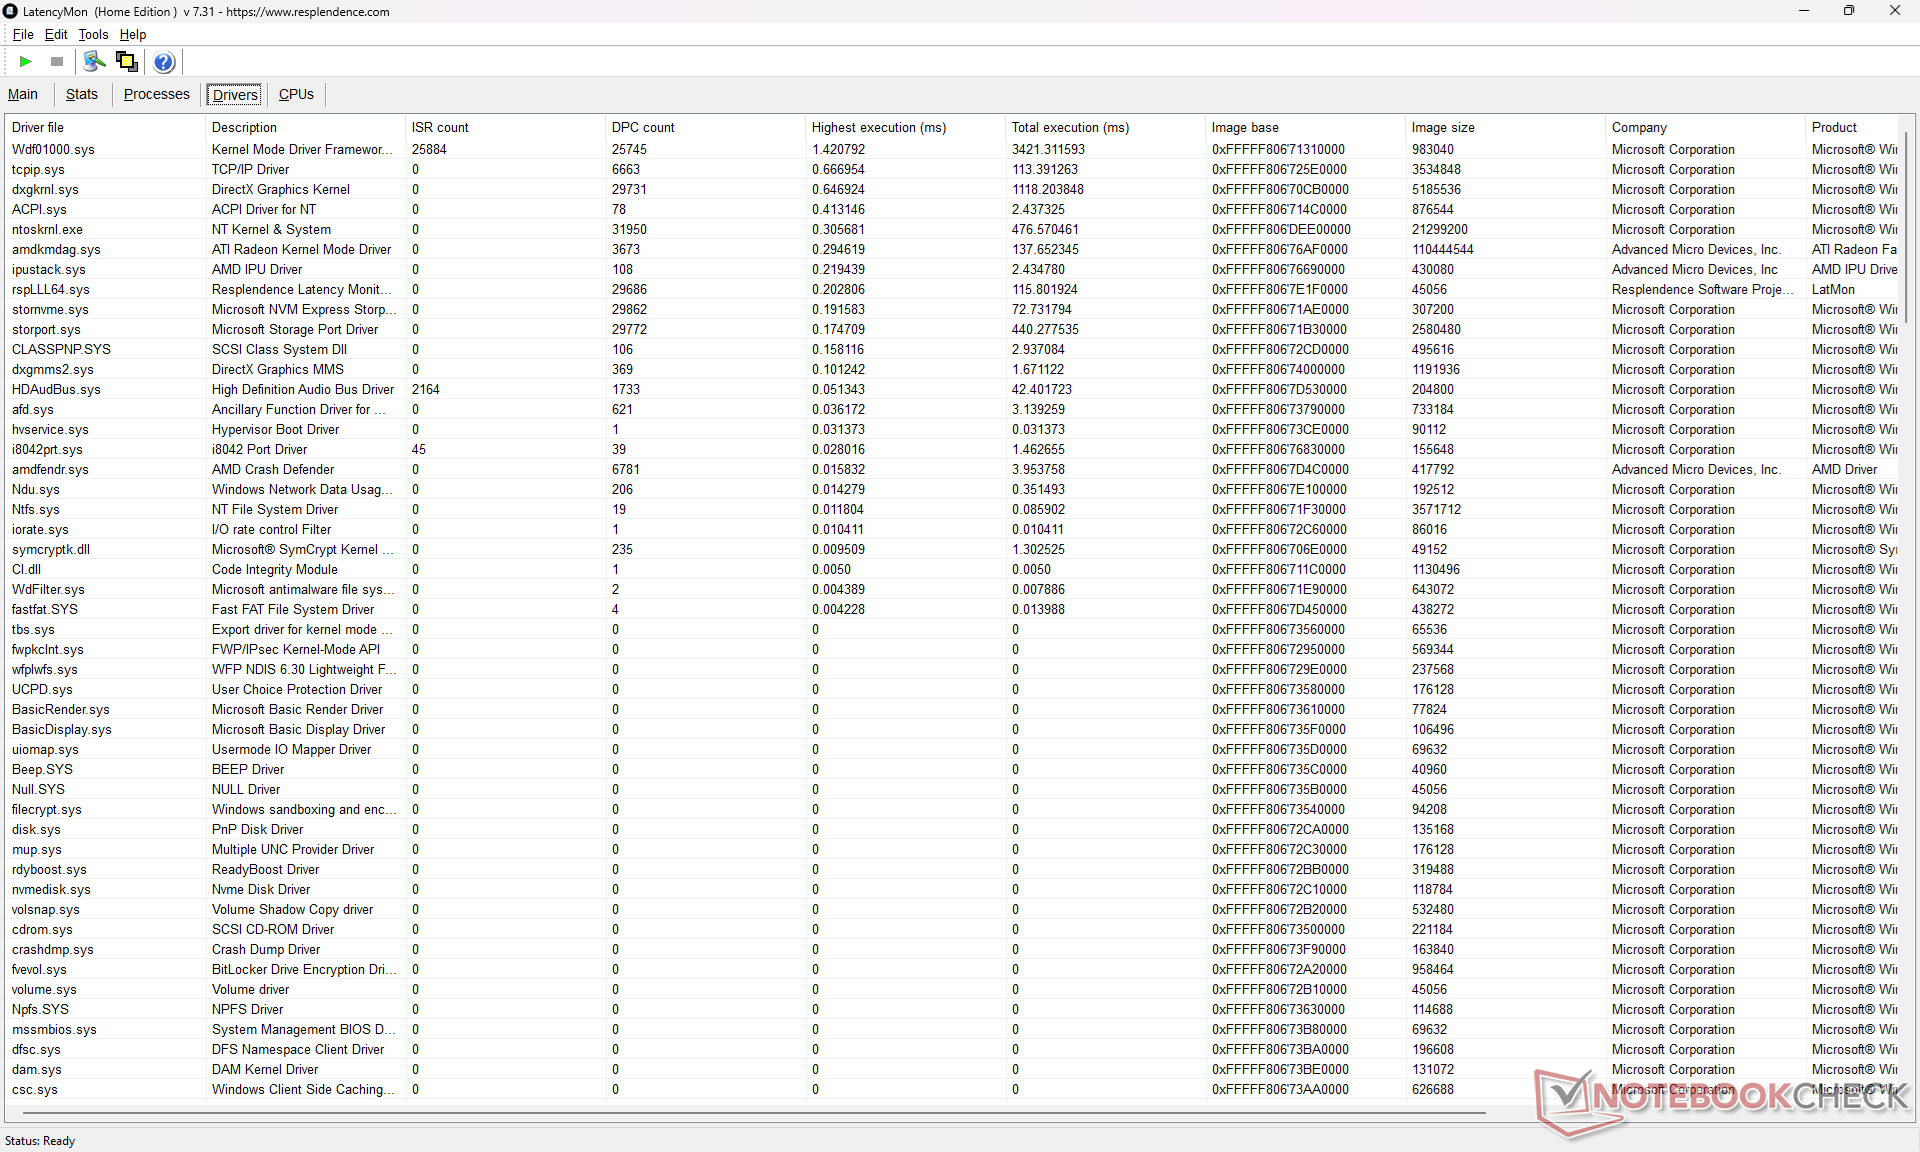
Task: Switch to the CPUs tab
Action: click(x=296, y=94)
